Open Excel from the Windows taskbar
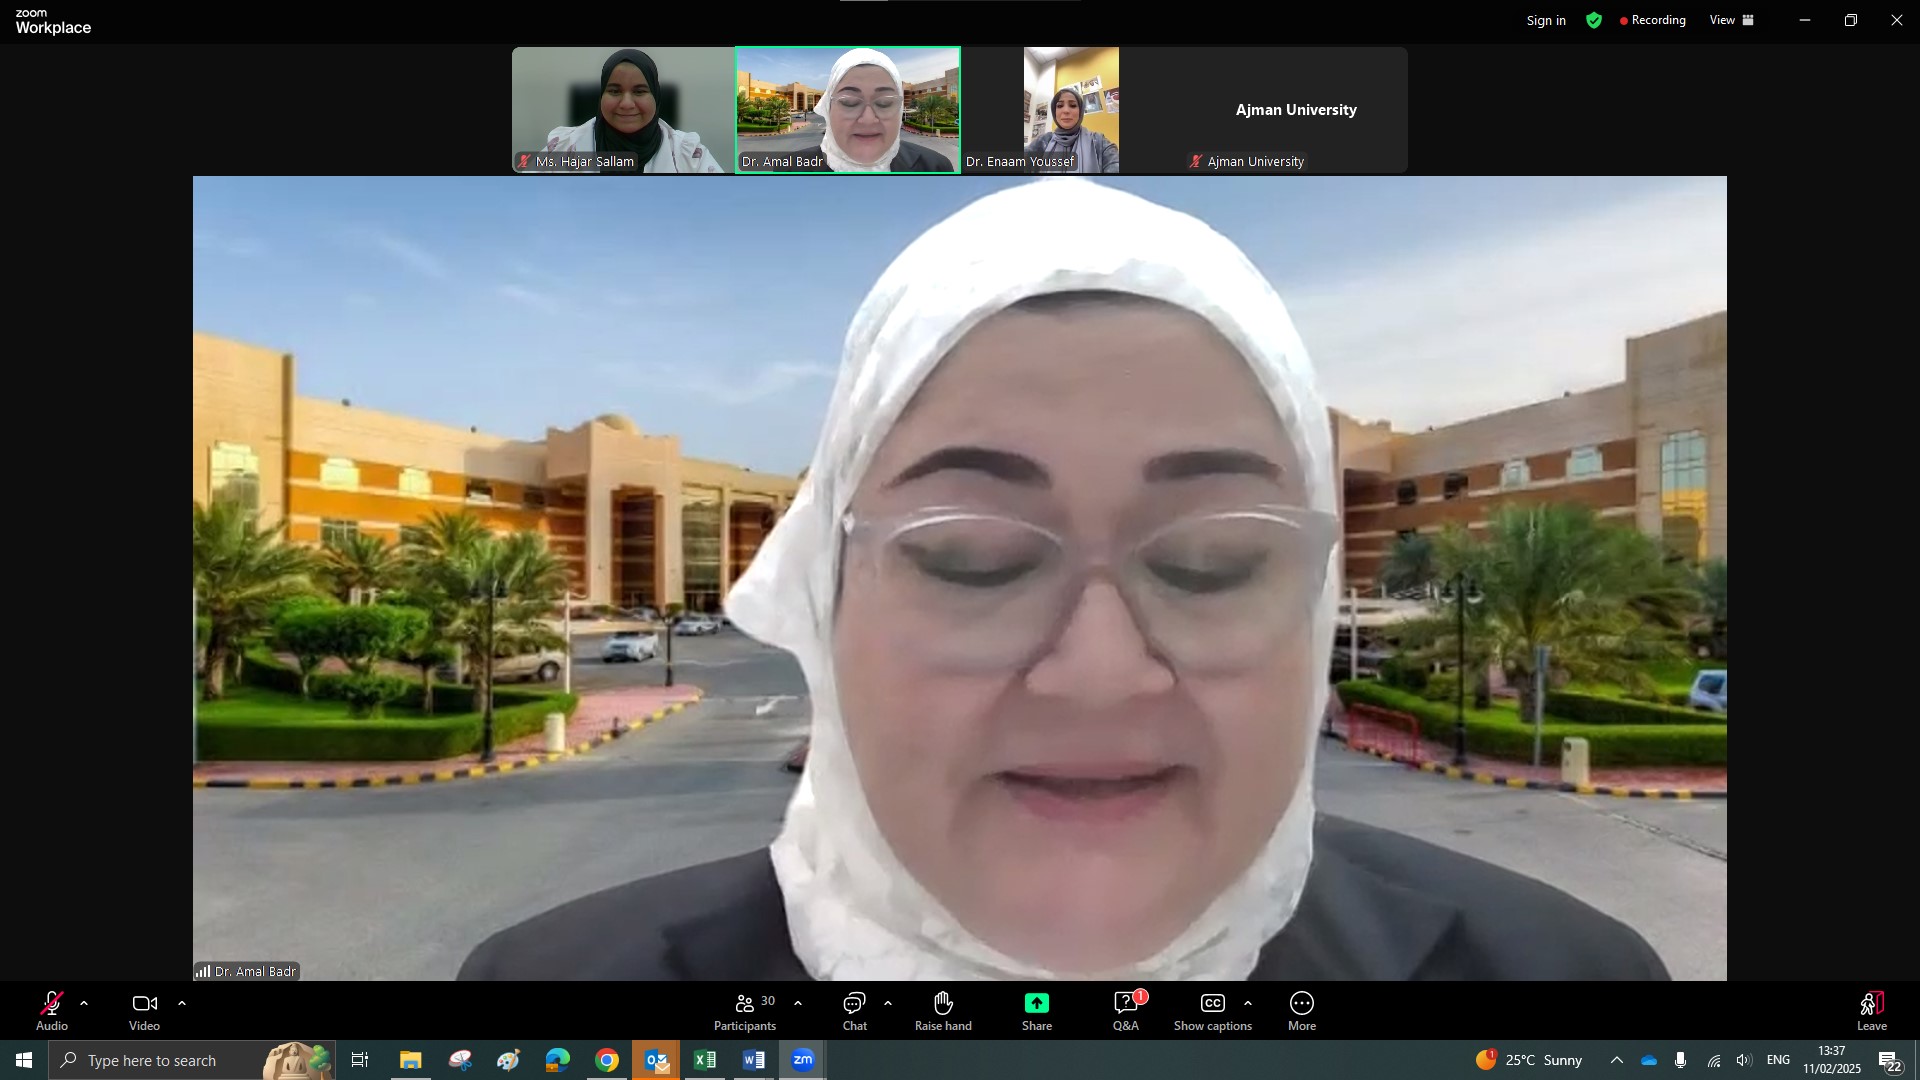Image resolution: width=1920 pixels, height=1080 pixels. click(705, 1060)
